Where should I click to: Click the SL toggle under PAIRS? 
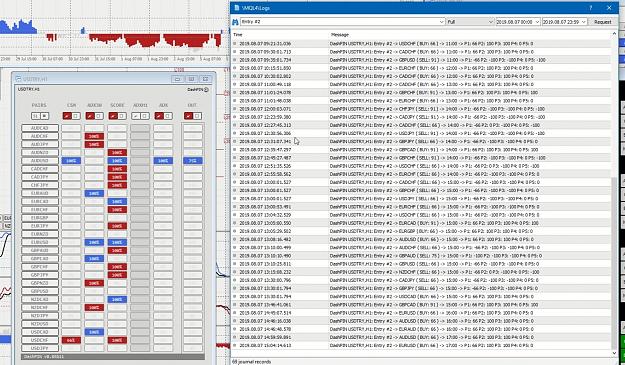tap(35, 116)
